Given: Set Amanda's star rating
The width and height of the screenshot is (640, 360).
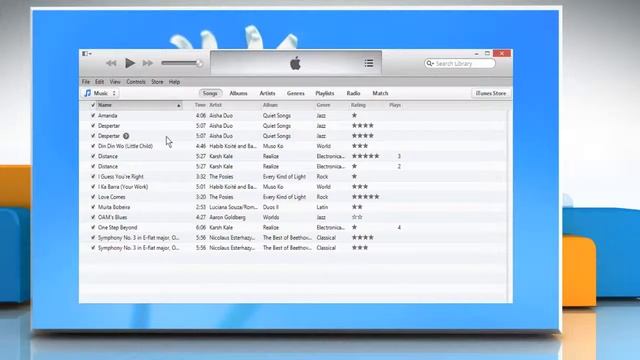Looking at the screenshot, I should click(x=354, y=116).
